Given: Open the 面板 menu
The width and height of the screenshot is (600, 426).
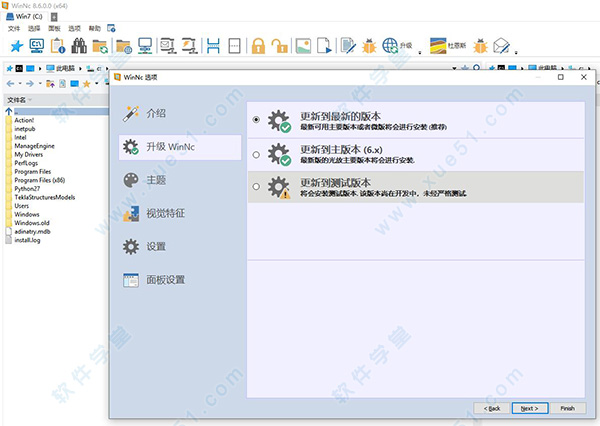Looking at the screenshot, I should [x=54, y=28].
